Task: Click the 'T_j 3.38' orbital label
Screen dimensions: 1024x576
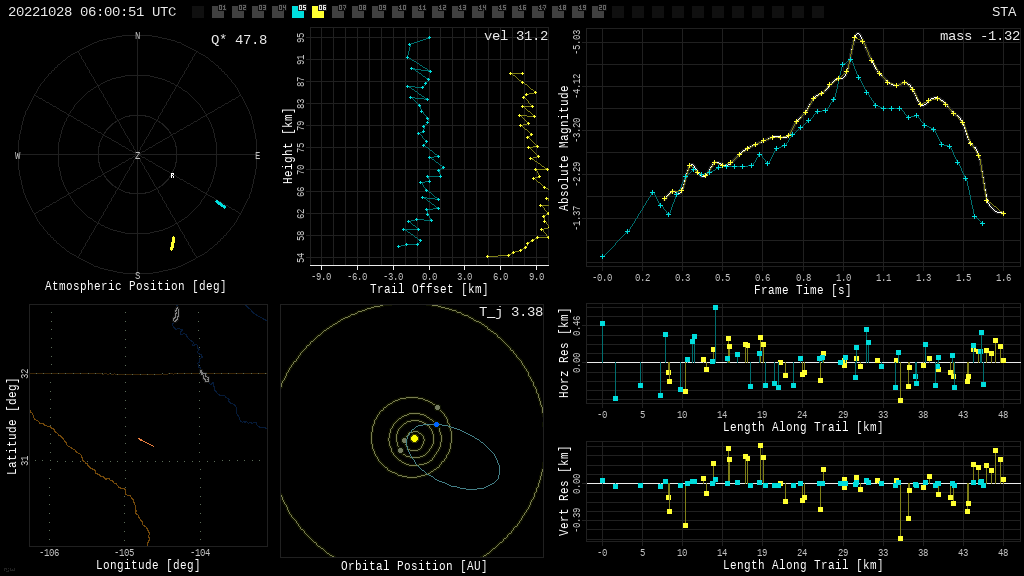Action: (x=510, y=313)
